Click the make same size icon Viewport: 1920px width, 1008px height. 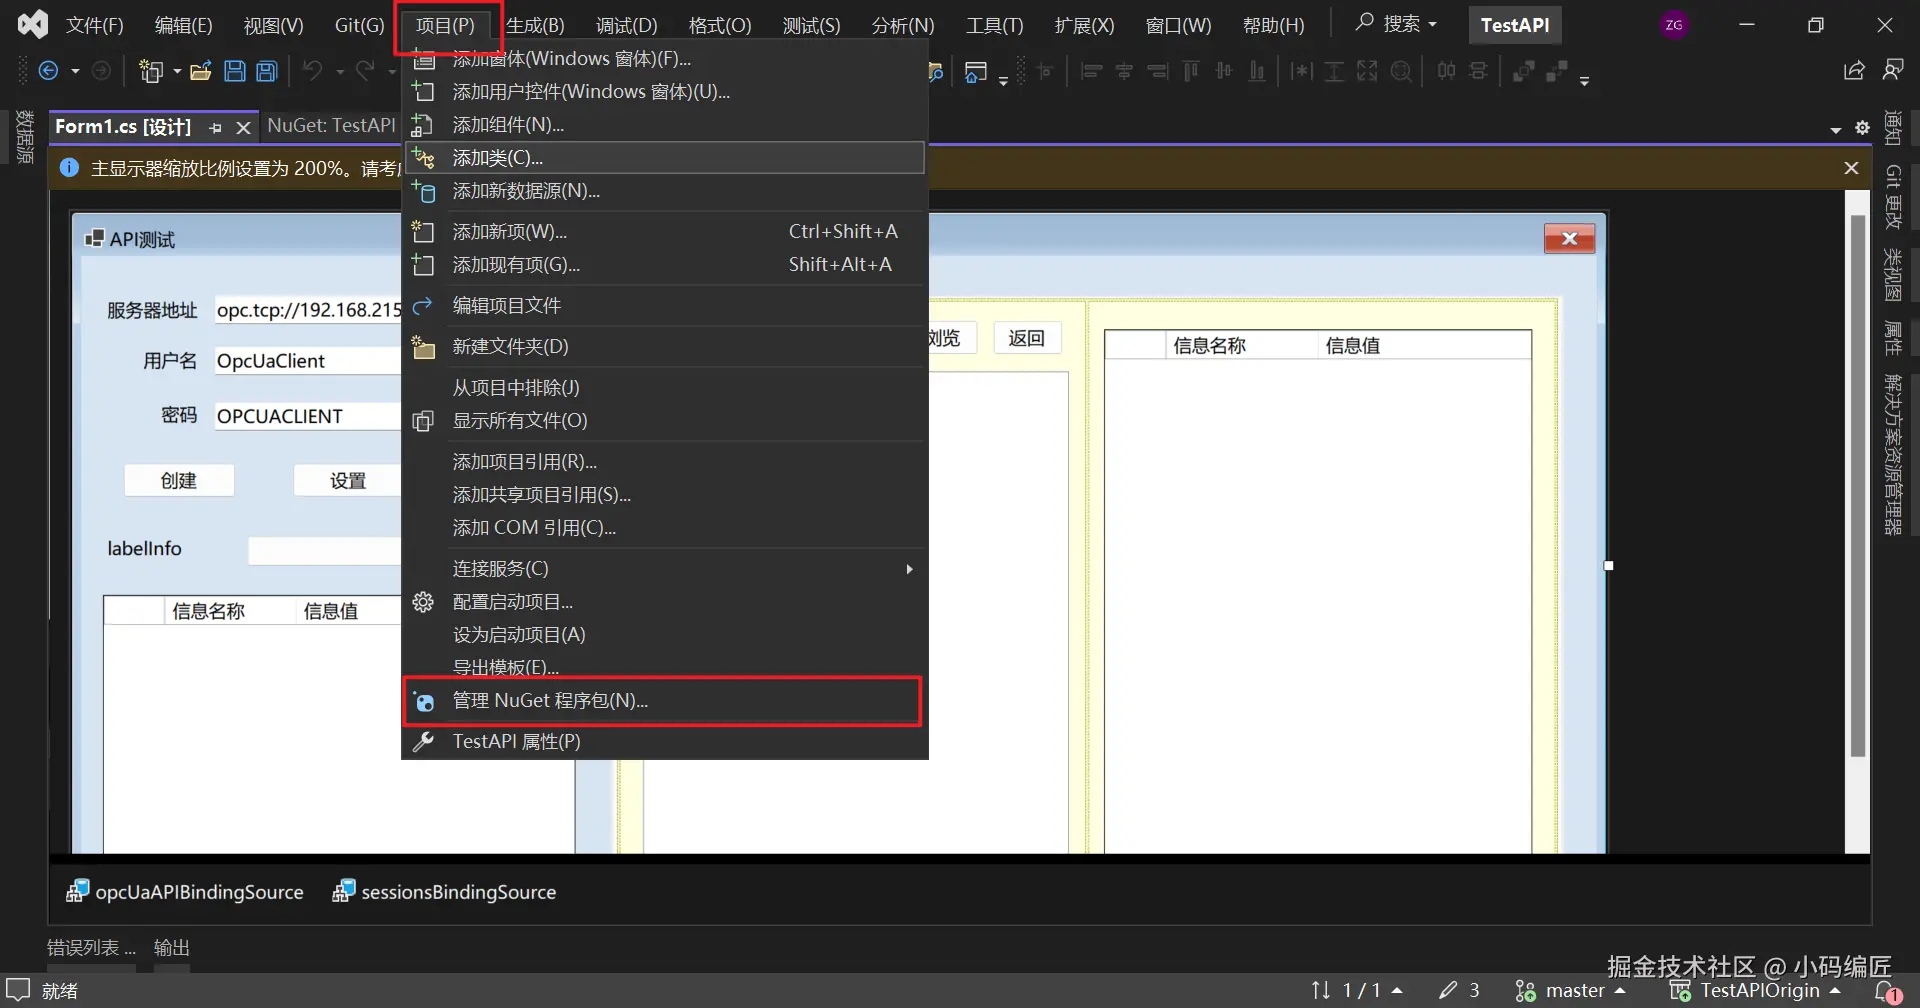point(1367,71)
